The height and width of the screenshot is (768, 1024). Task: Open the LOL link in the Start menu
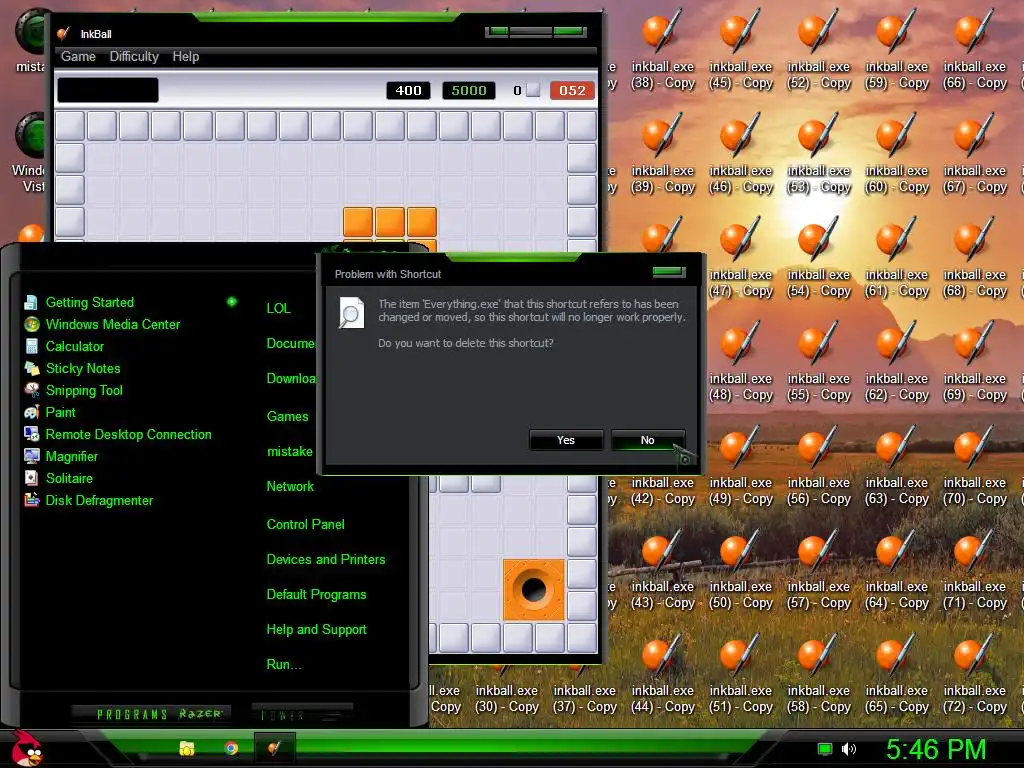(x=278, y=308)
